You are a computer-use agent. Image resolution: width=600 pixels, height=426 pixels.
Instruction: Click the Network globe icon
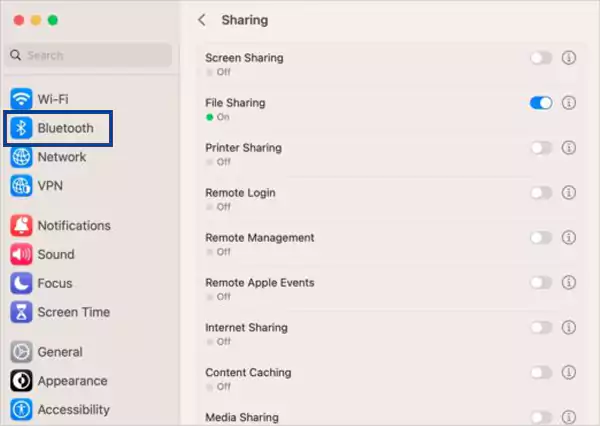21,157
